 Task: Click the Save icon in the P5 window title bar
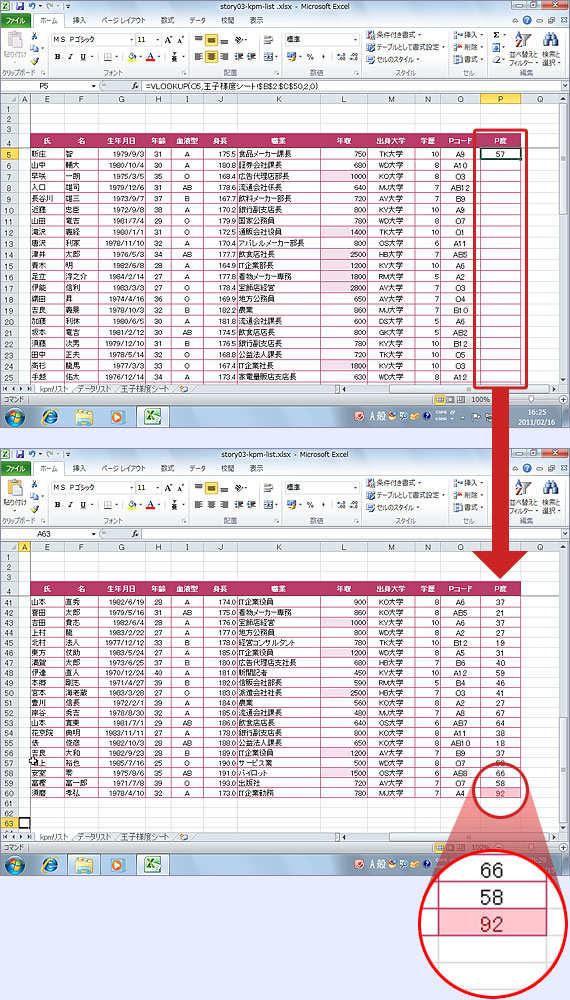(x=20, y=6)
